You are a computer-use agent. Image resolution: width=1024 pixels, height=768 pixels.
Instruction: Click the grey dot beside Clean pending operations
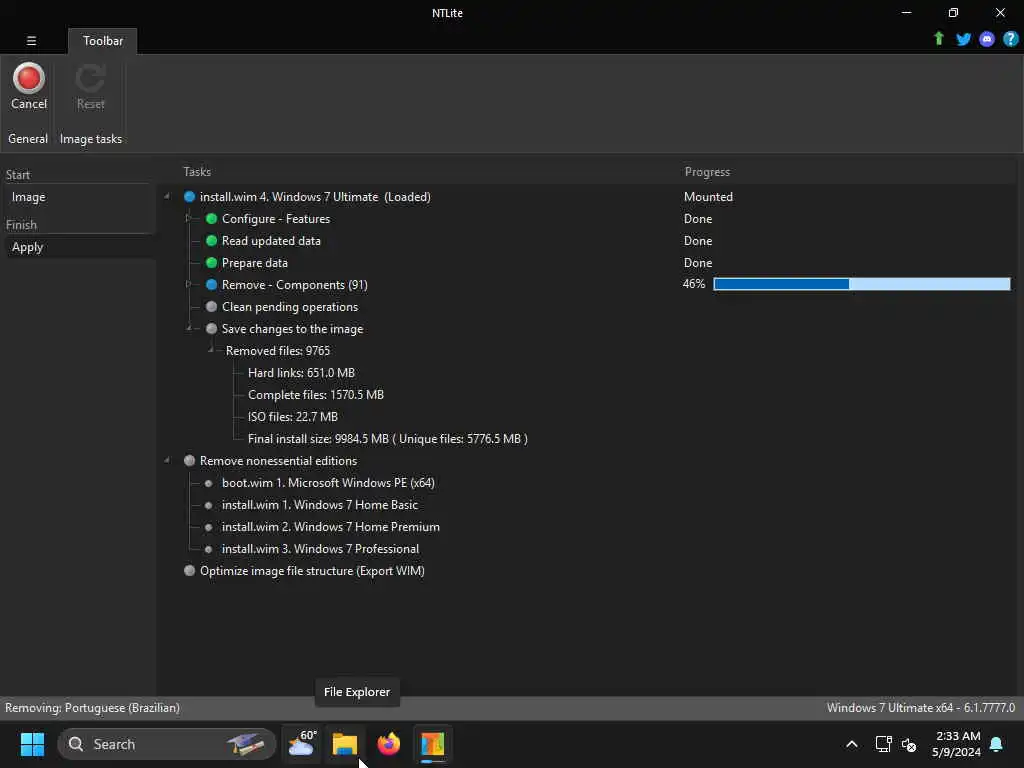coord(211,307)
